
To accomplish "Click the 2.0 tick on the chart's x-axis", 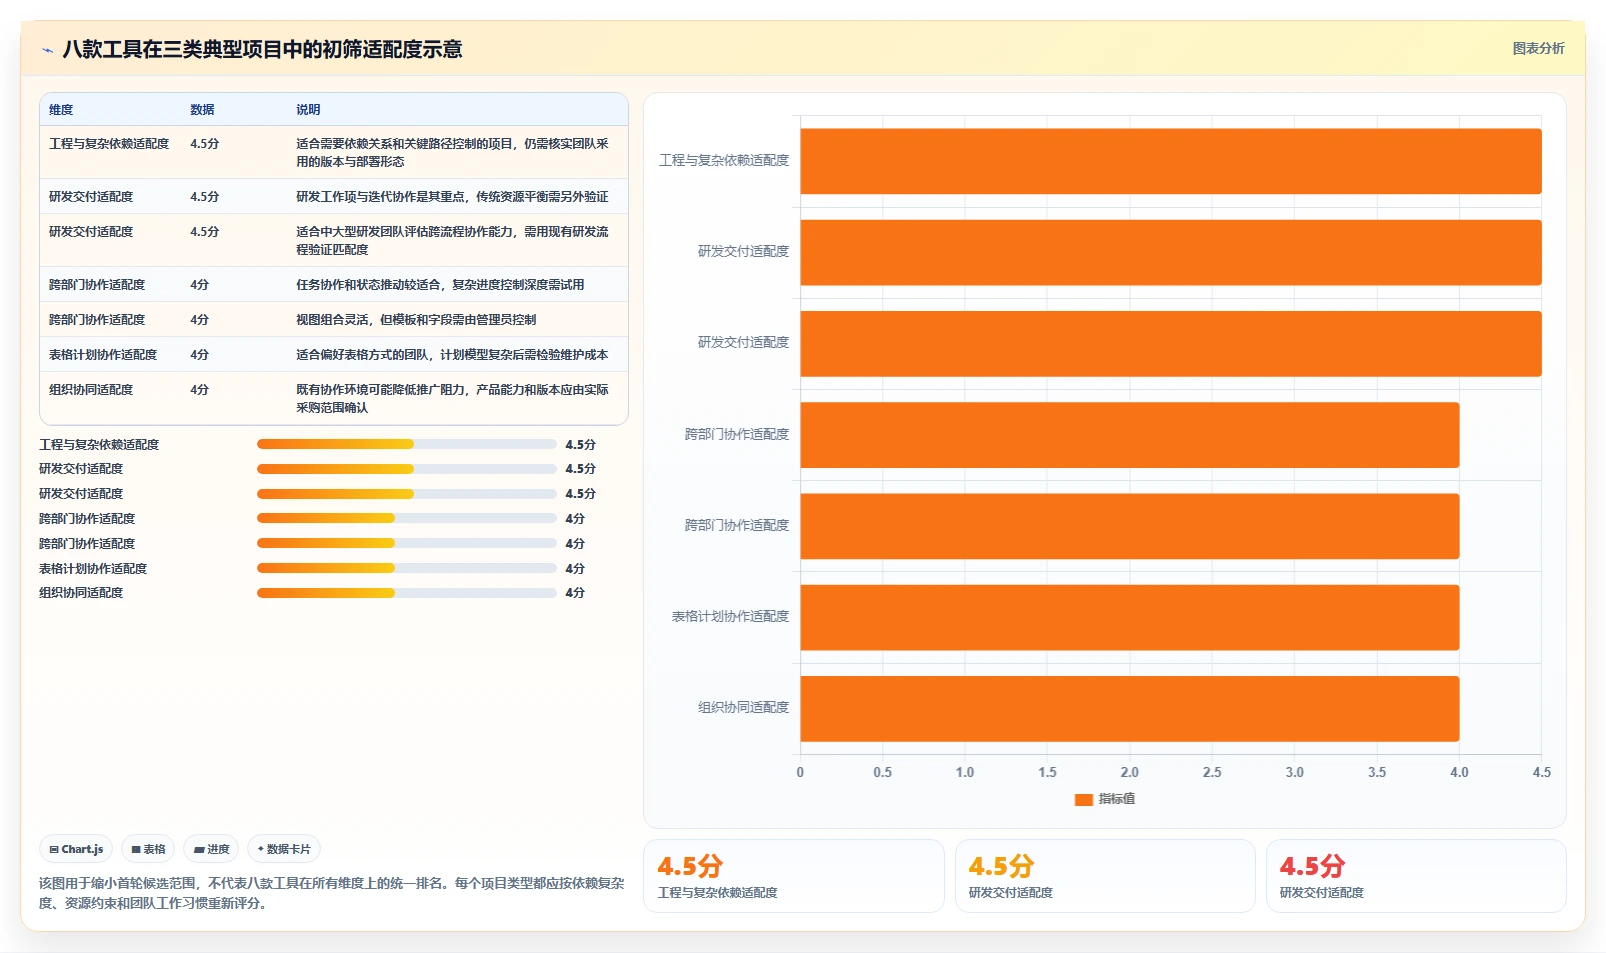I will point(1130,772).
